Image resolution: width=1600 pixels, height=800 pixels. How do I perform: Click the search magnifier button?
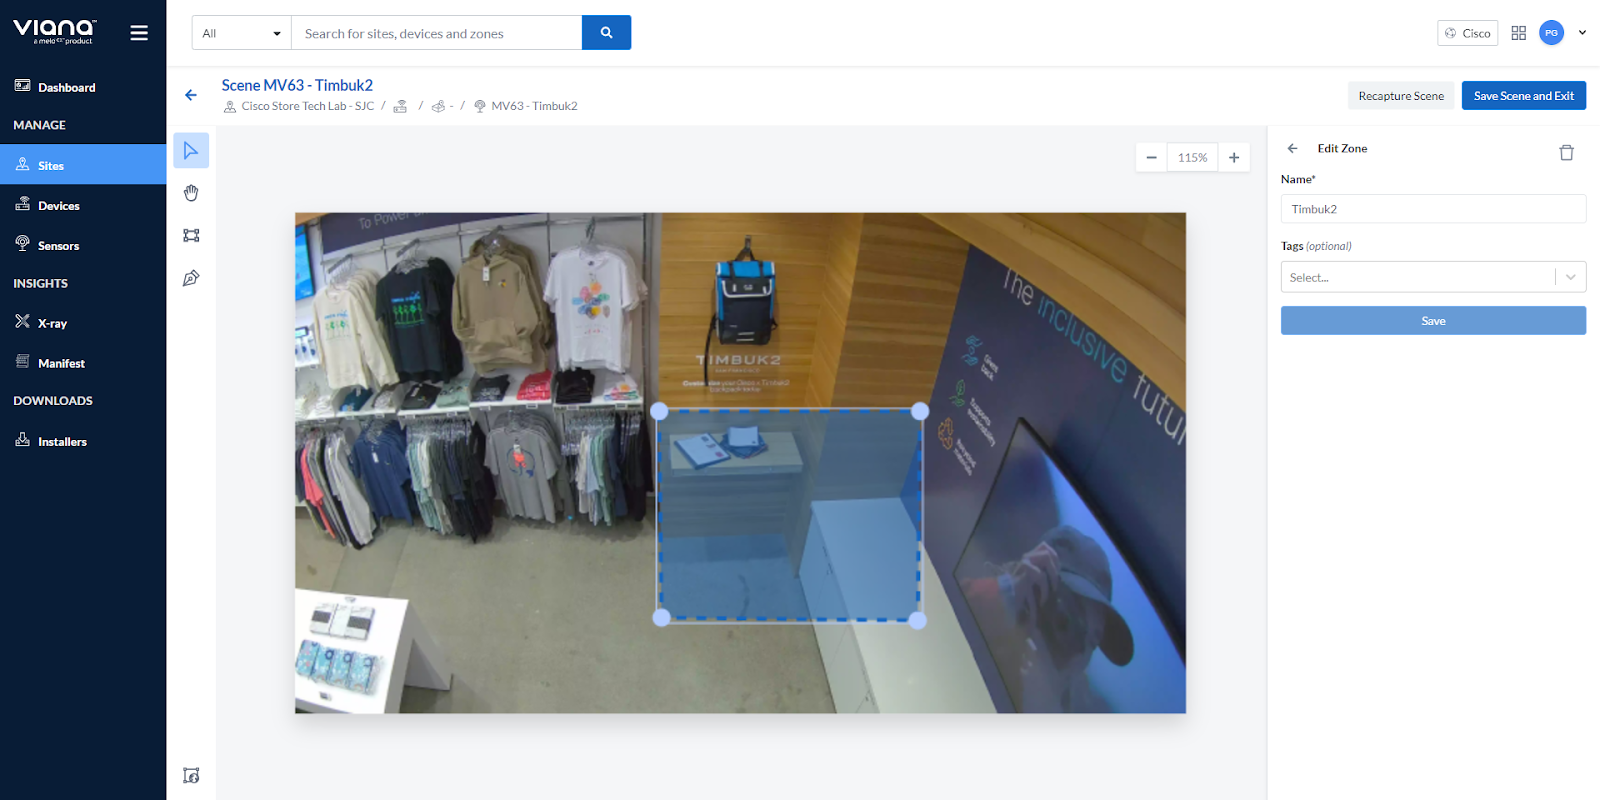pos(606,33)
